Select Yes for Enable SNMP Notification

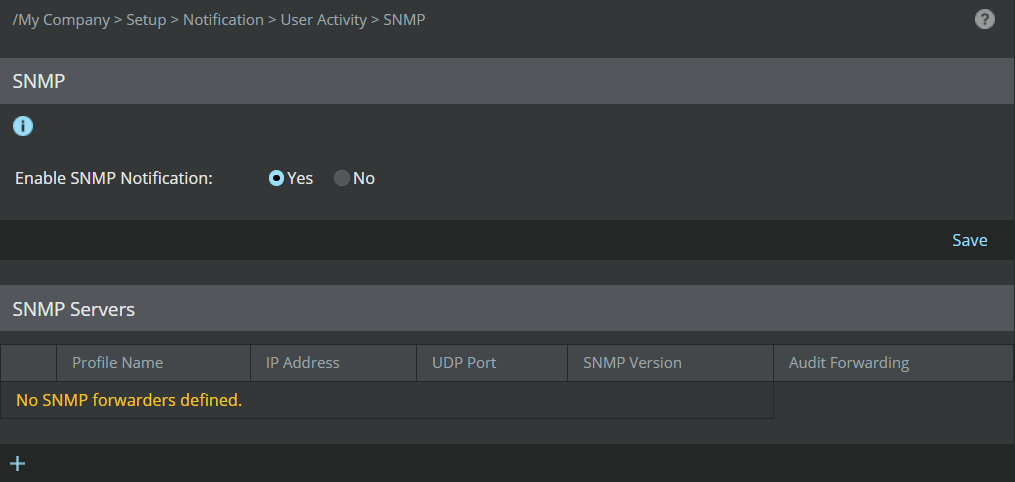click(x=276, y=178)
